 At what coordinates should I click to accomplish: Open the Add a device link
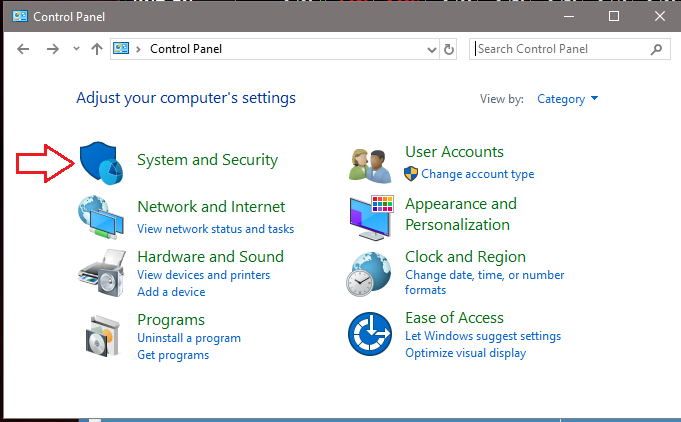pos(171,292)
